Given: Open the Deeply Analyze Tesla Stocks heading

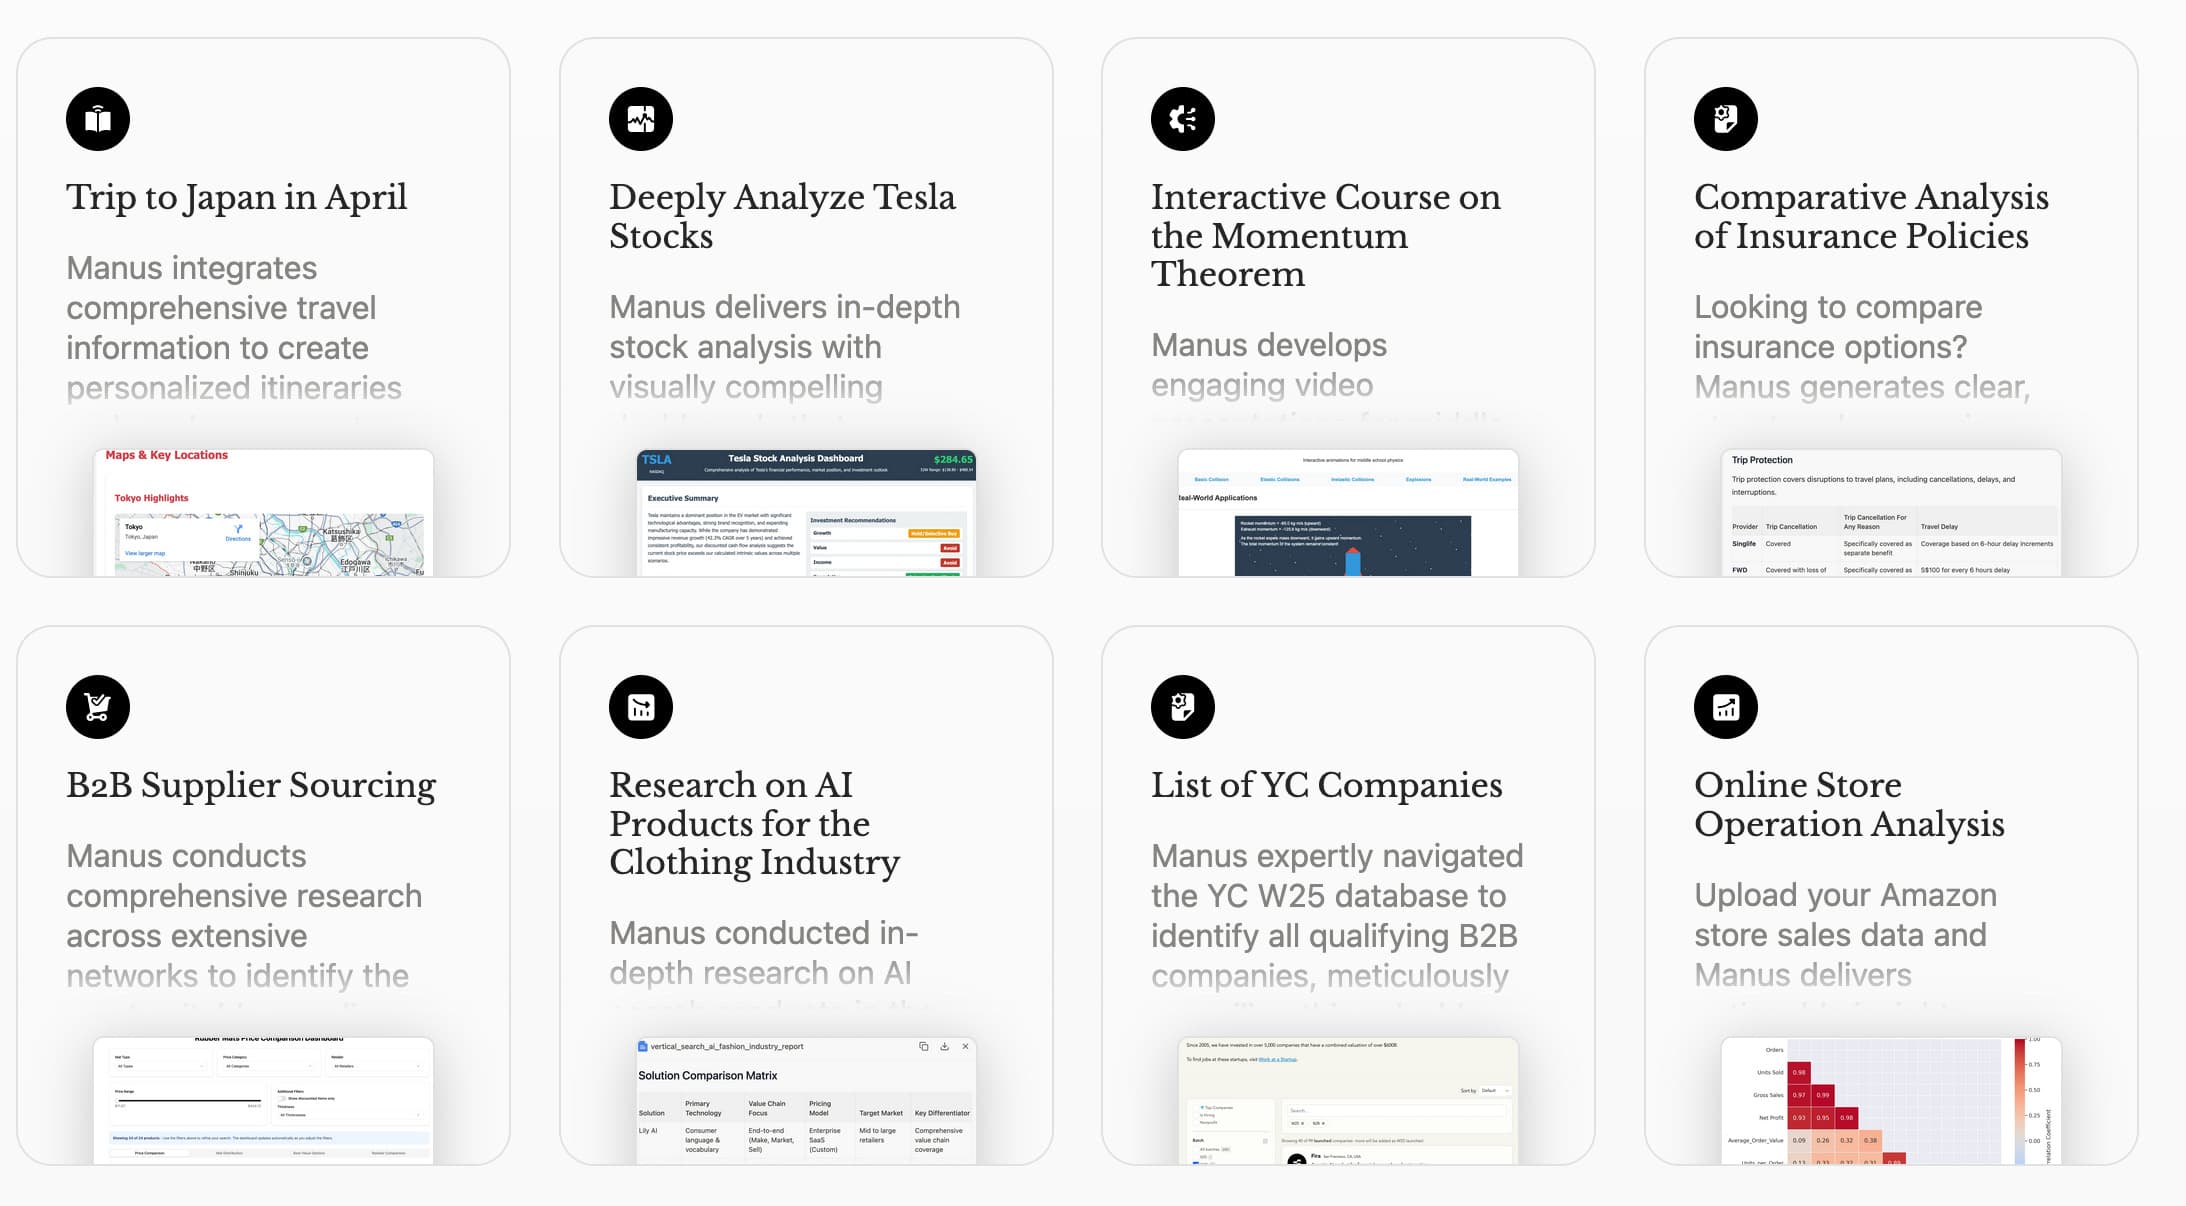Looking at the screenshot, I should 783,216.
